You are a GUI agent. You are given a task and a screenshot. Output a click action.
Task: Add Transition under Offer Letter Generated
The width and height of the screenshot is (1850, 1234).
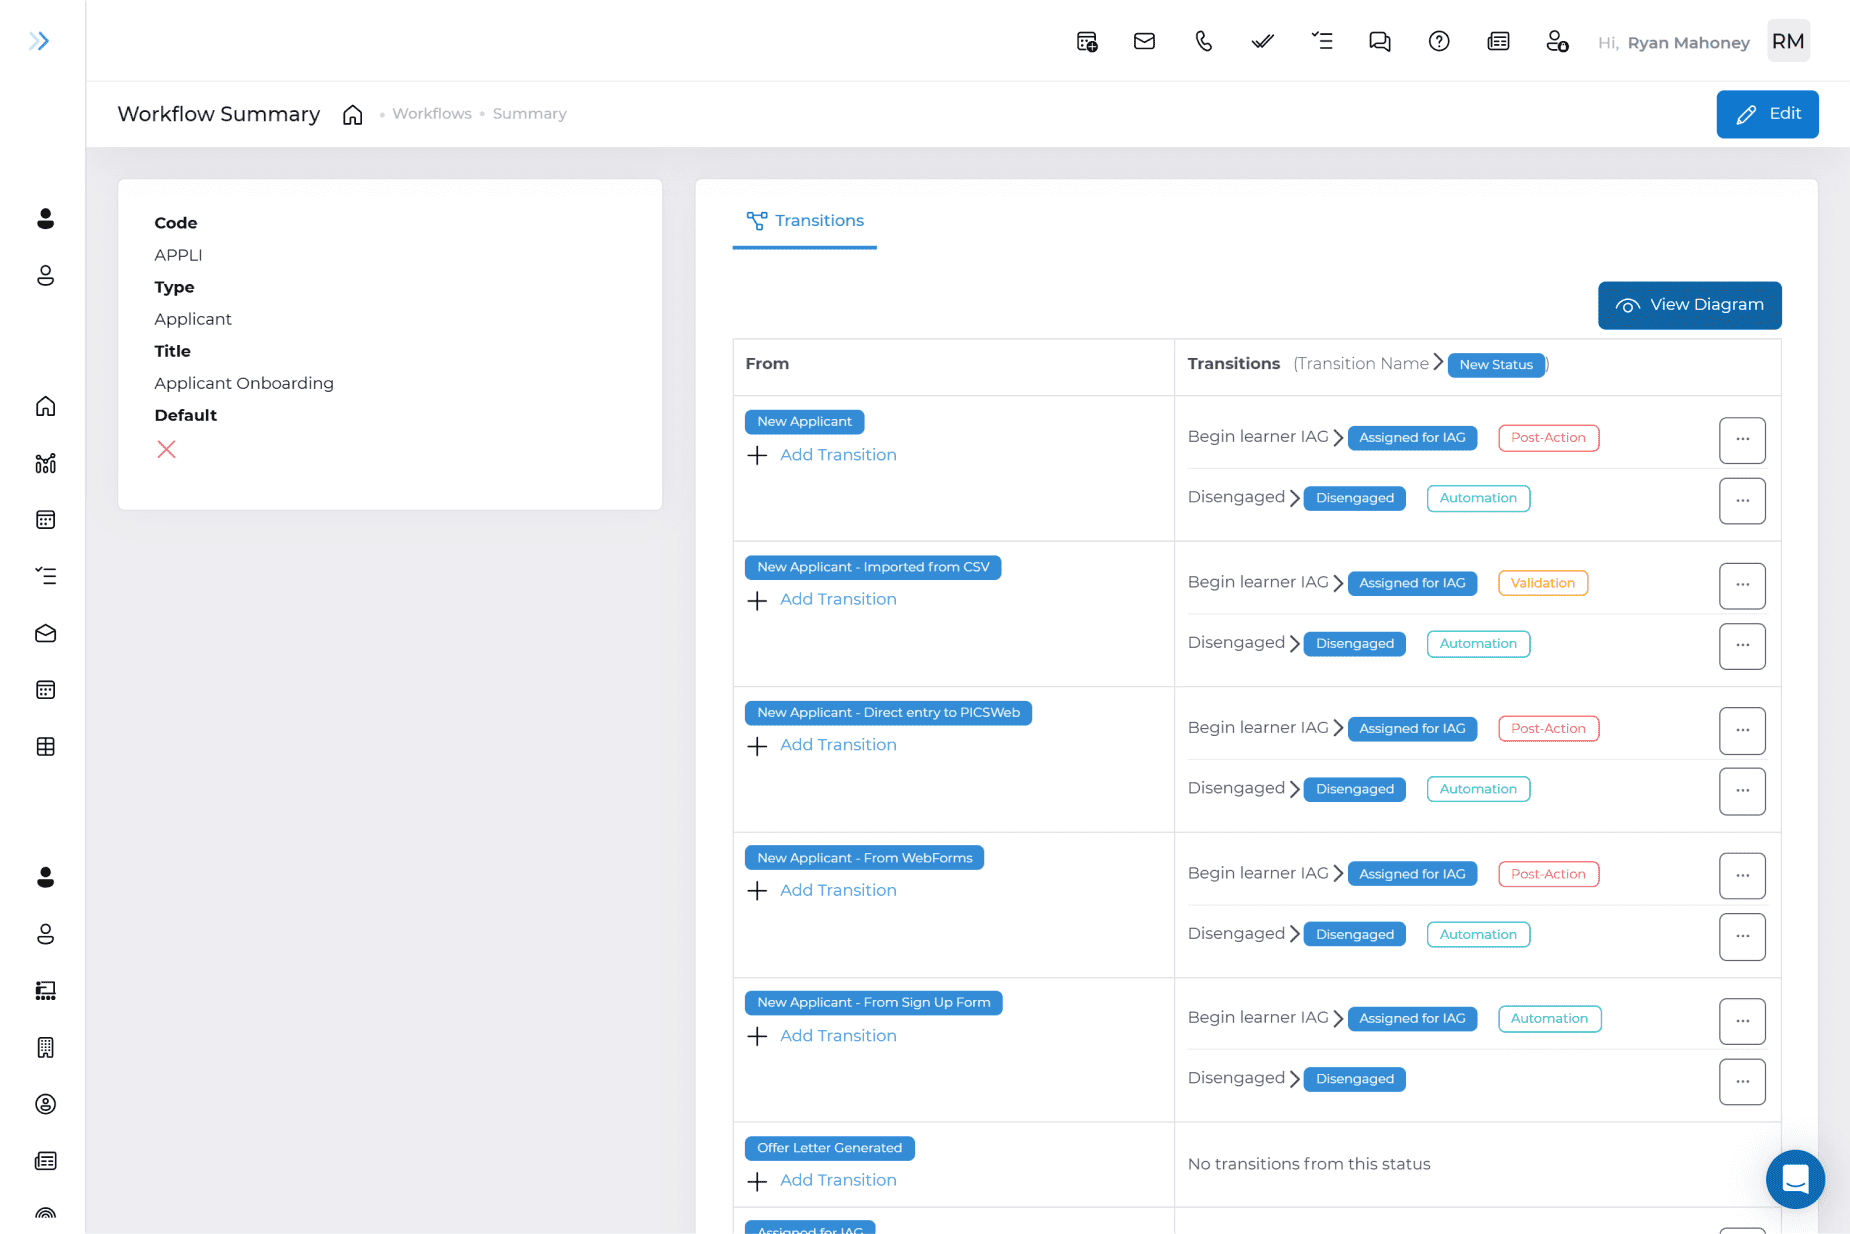tap(837, 1181)
